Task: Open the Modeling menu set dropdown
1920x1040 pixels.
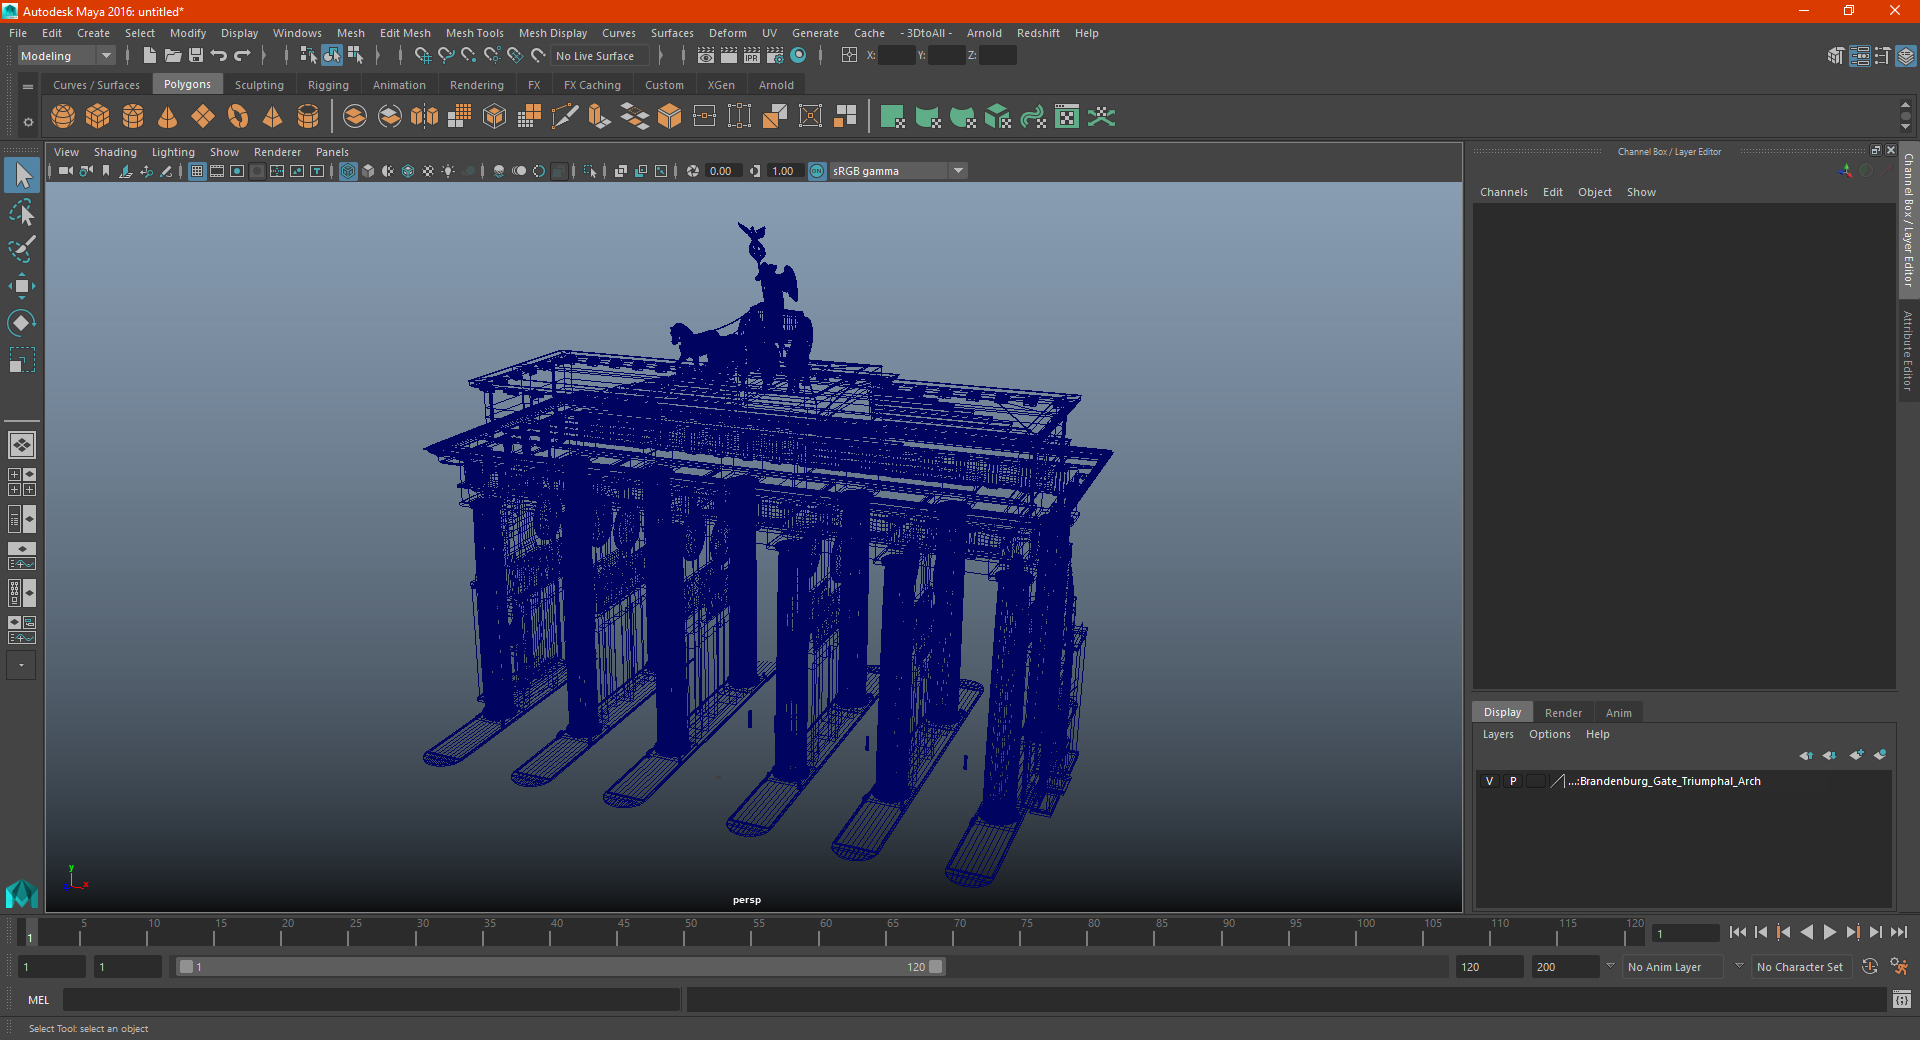Action: pyautogui.click(x=67, y=56)
